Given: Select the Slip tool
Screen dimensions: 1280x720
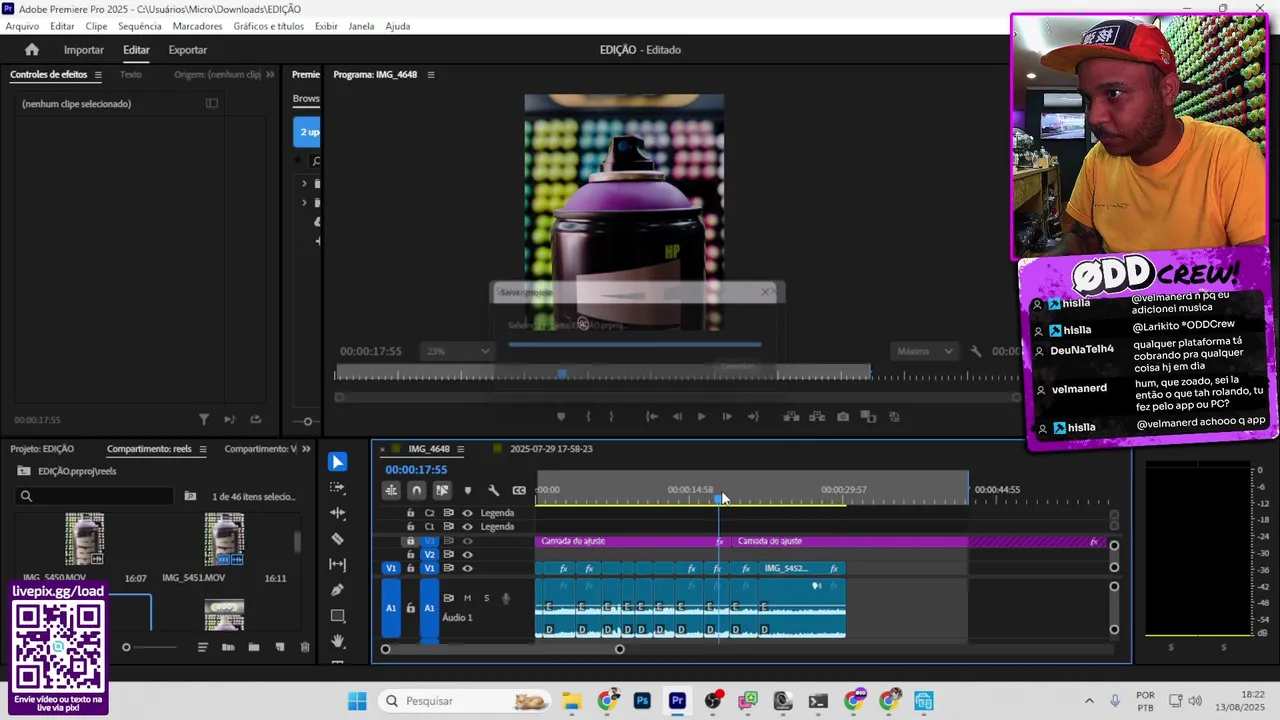Looking at the screenshot, I should [x=337, y=565].
